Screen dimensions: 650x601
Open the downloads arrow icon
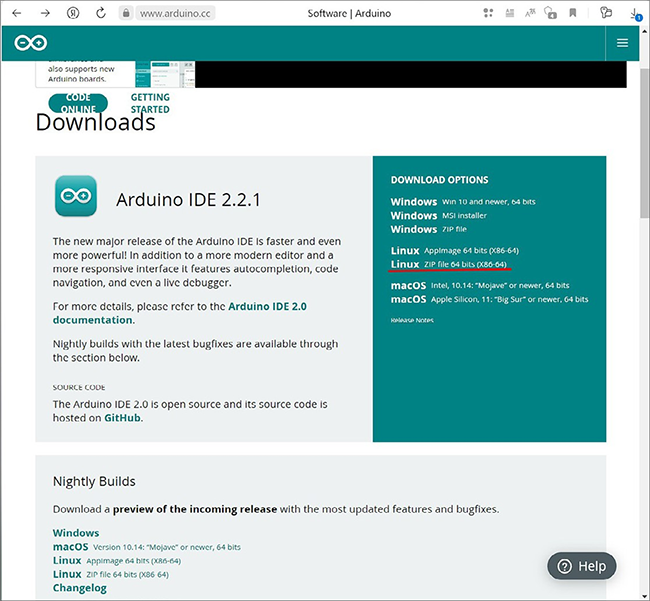[x=635, y=14]
